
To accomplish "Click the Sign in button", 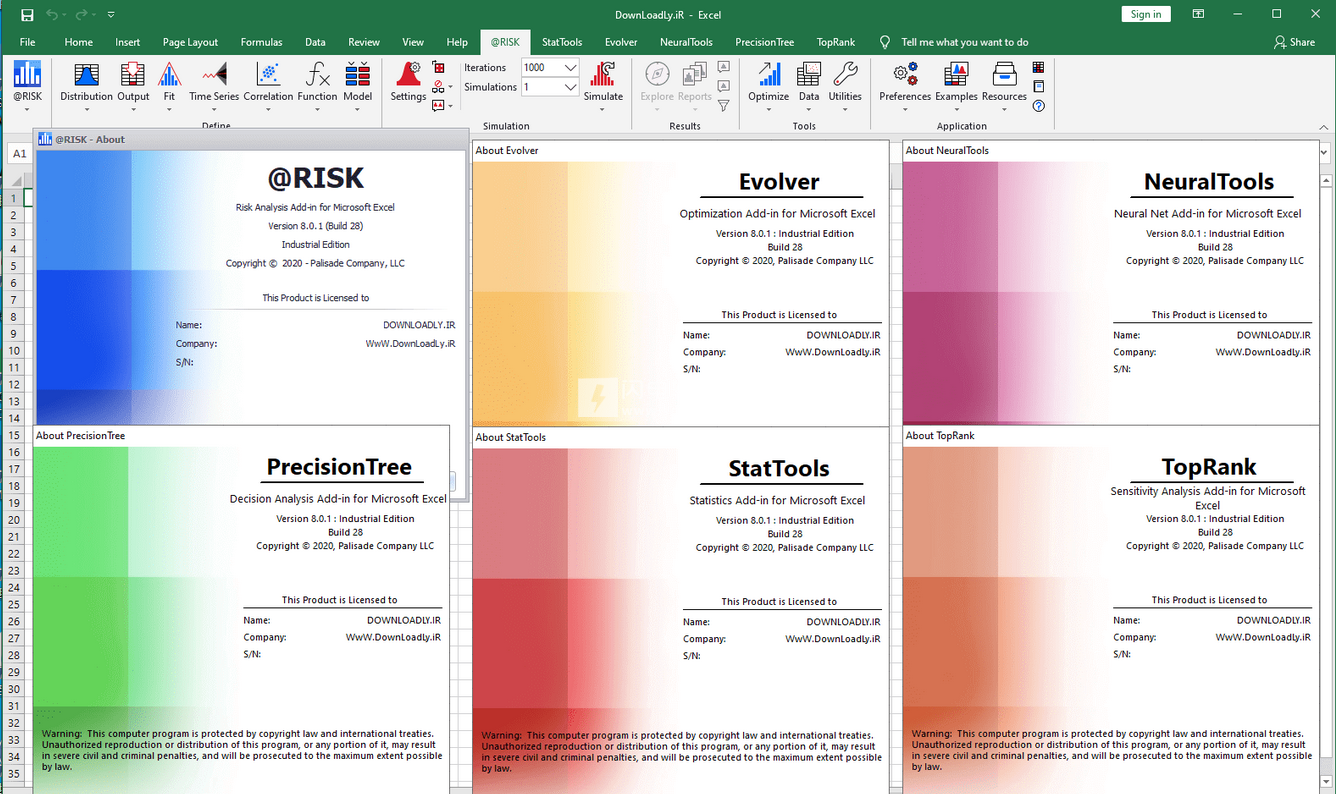I will pyautogui.click(x=1146, y=14).
